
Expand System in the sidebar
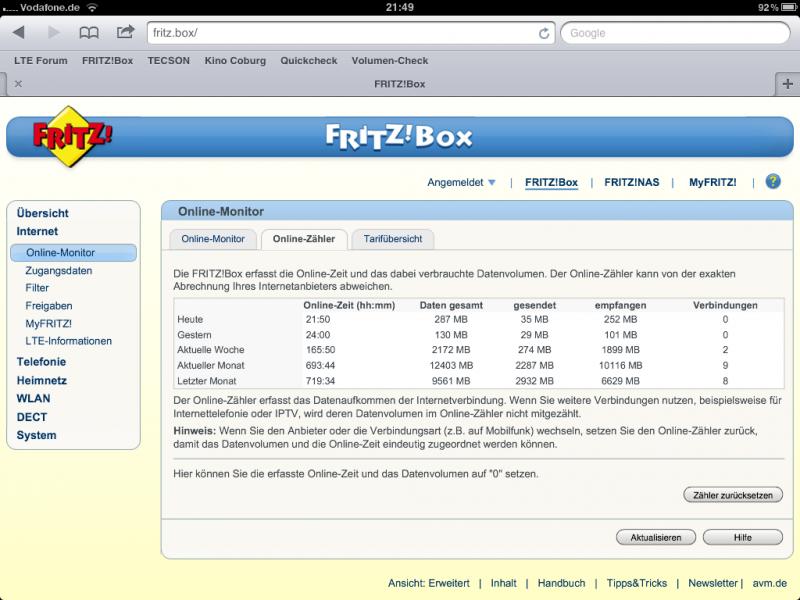click(36, 435)
